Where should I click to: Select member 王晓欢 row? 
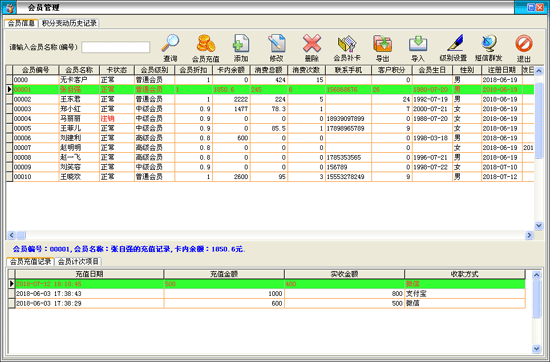[x=270, y=177]
